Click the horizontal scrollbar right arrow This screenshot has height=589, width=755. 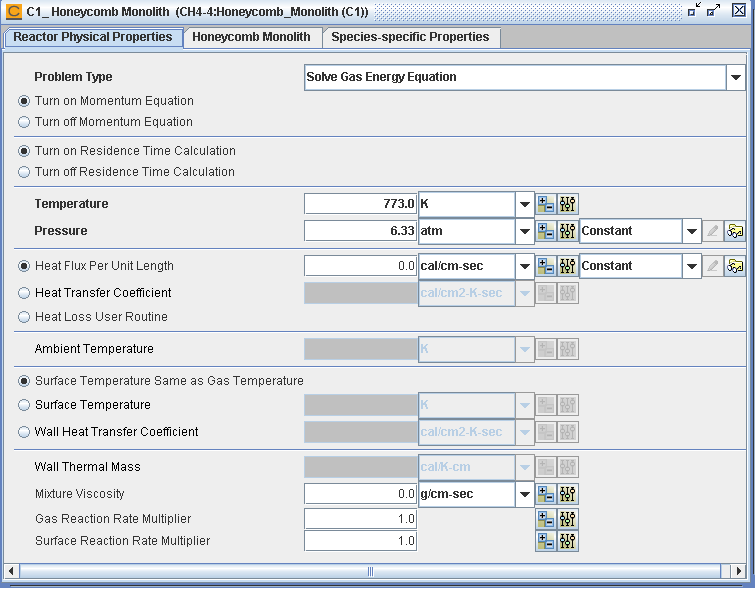click(739, 571)
